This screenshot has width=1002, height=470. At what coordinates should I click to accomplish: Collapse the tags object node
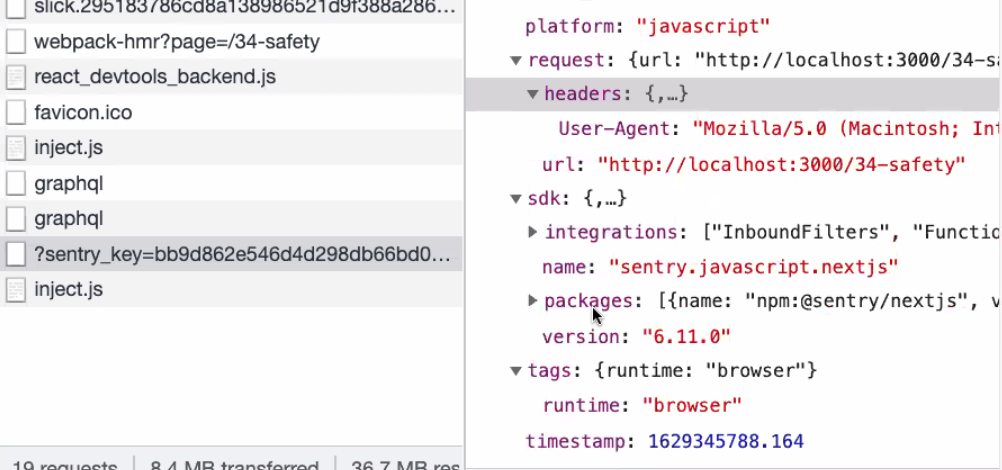coord(516,371)
